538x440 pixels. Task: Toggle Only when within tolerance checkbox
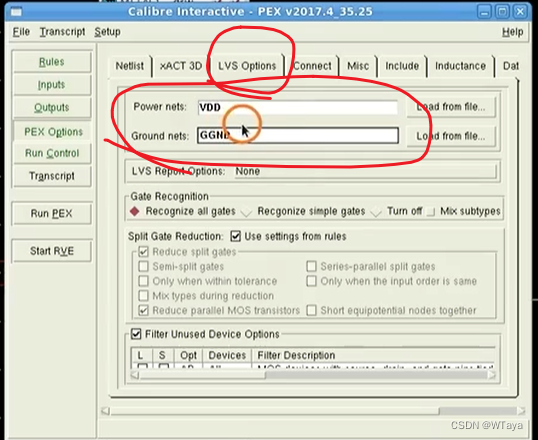143,281
